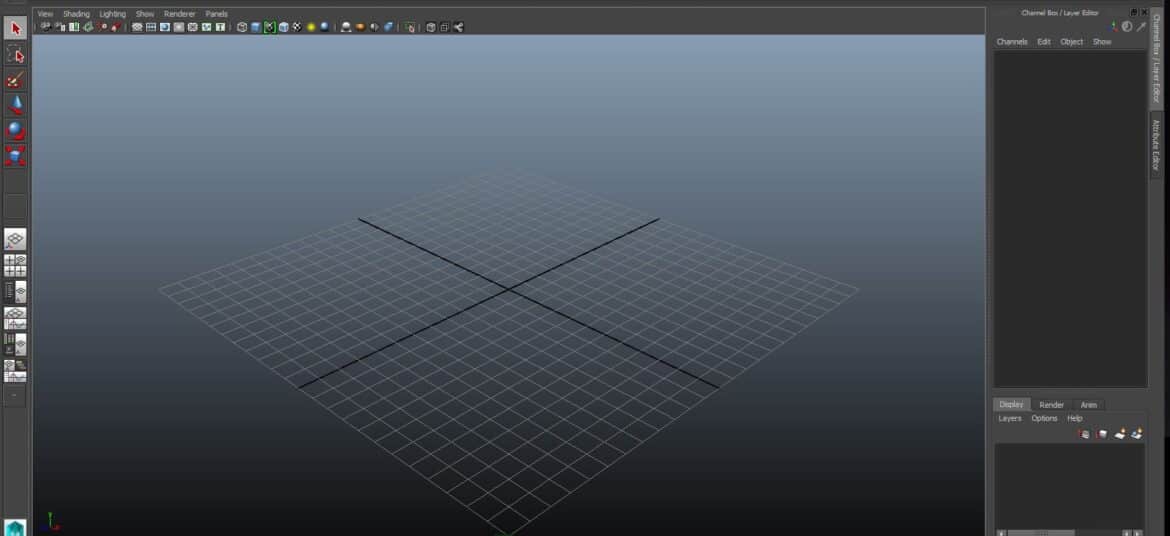Viewport: 1170px width, 536px height.
Task: Toggle Resolution Gate display
Action: pyautogui.click(x=164, y=27)
